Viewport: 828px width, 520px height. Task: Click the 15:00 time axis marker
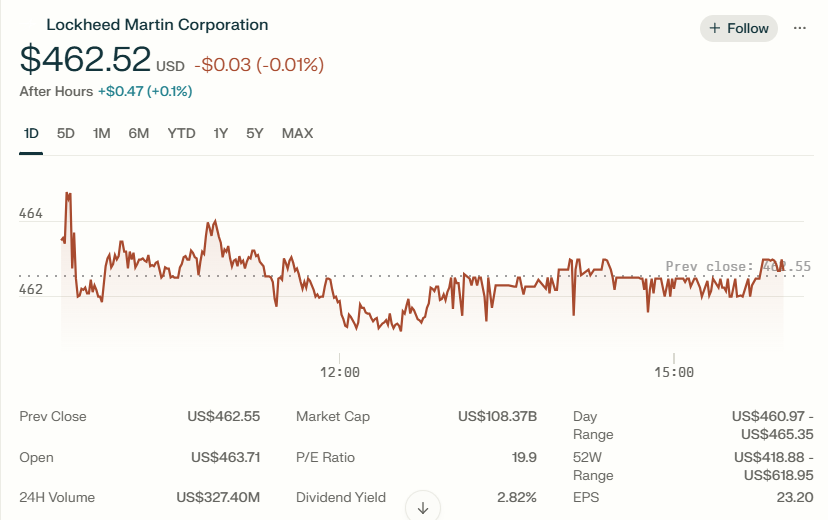(x=674, y=372)
